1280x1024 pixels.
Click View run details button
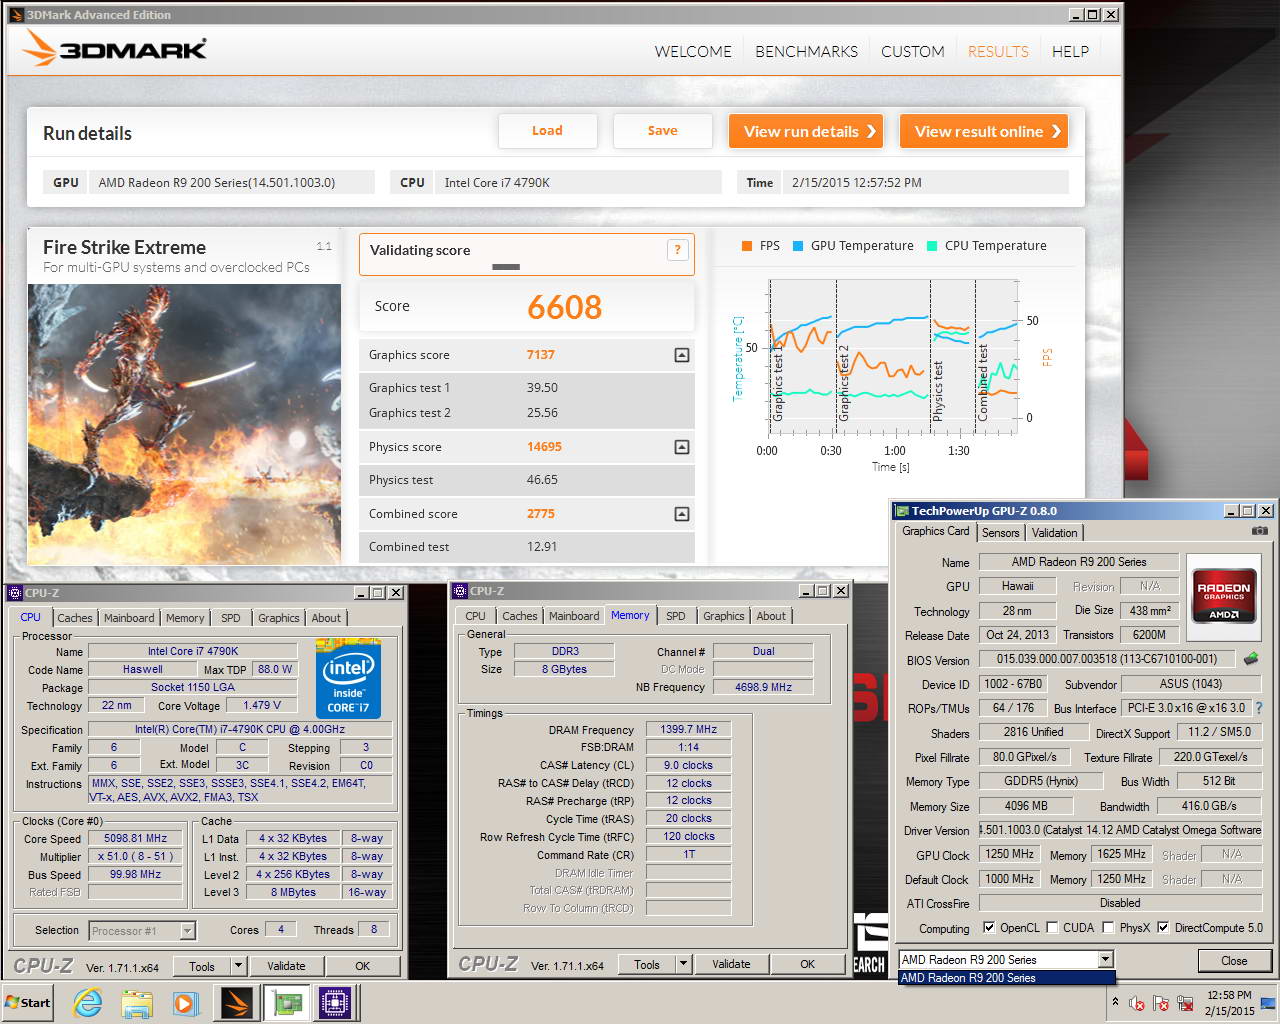(x=806, y=131)
